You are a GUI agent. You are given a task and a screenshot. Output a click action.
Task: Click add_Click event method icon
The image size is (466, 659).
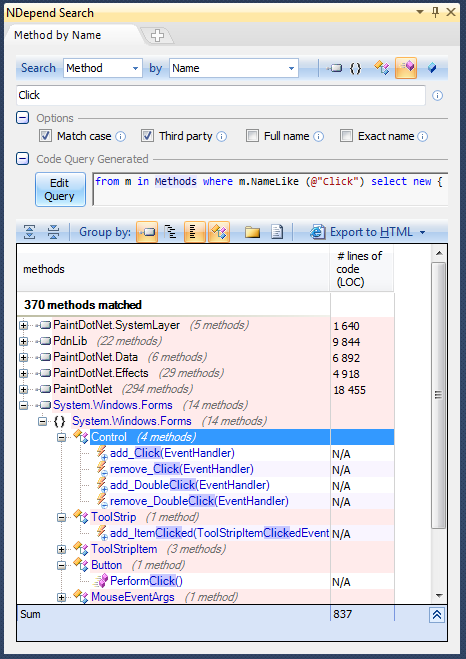[x=102, y=453]
